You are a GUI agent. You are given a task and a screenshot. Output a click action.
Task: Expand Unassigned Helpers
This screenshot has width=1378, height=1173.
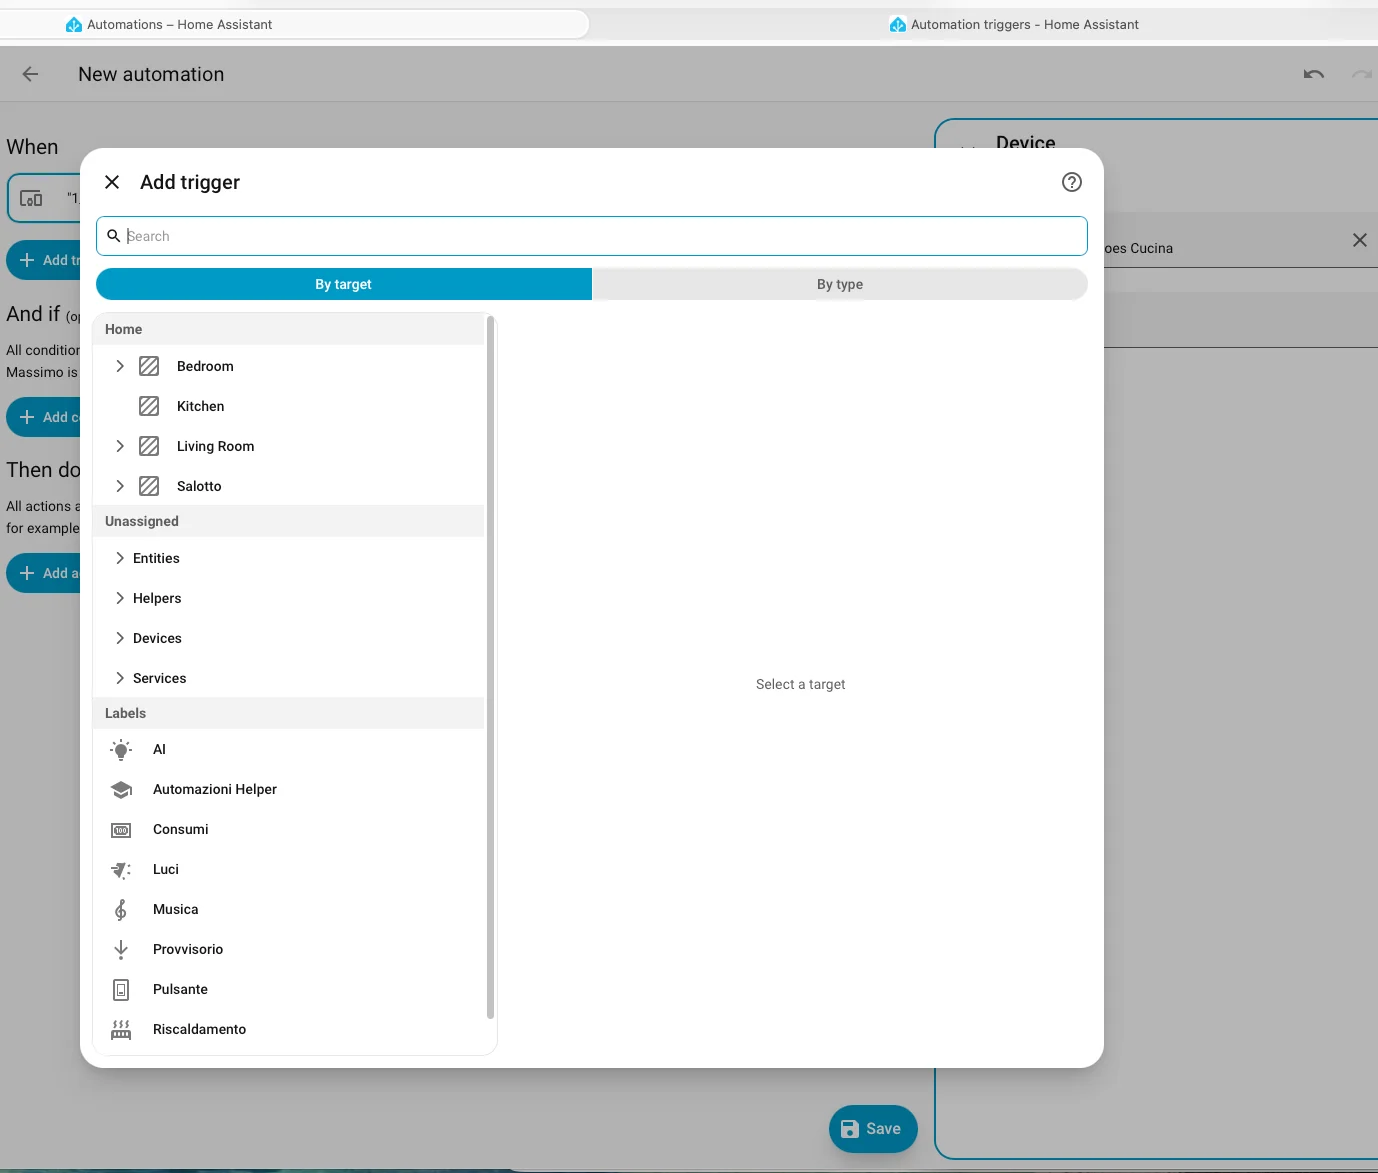(x=120, y=598)
